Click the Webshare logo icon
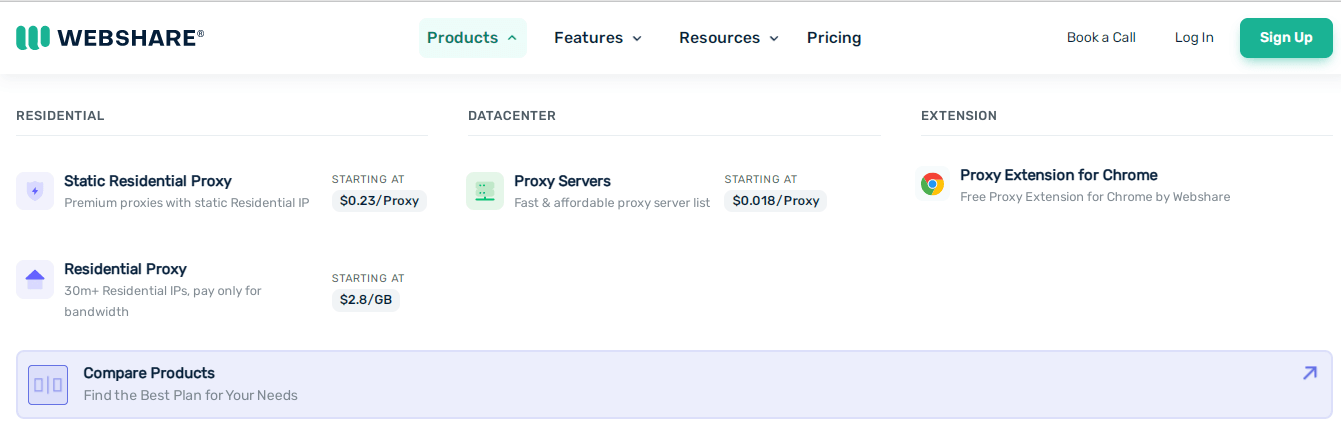The height and width of the screenshot is (425, 1341). tap(33, 38)
